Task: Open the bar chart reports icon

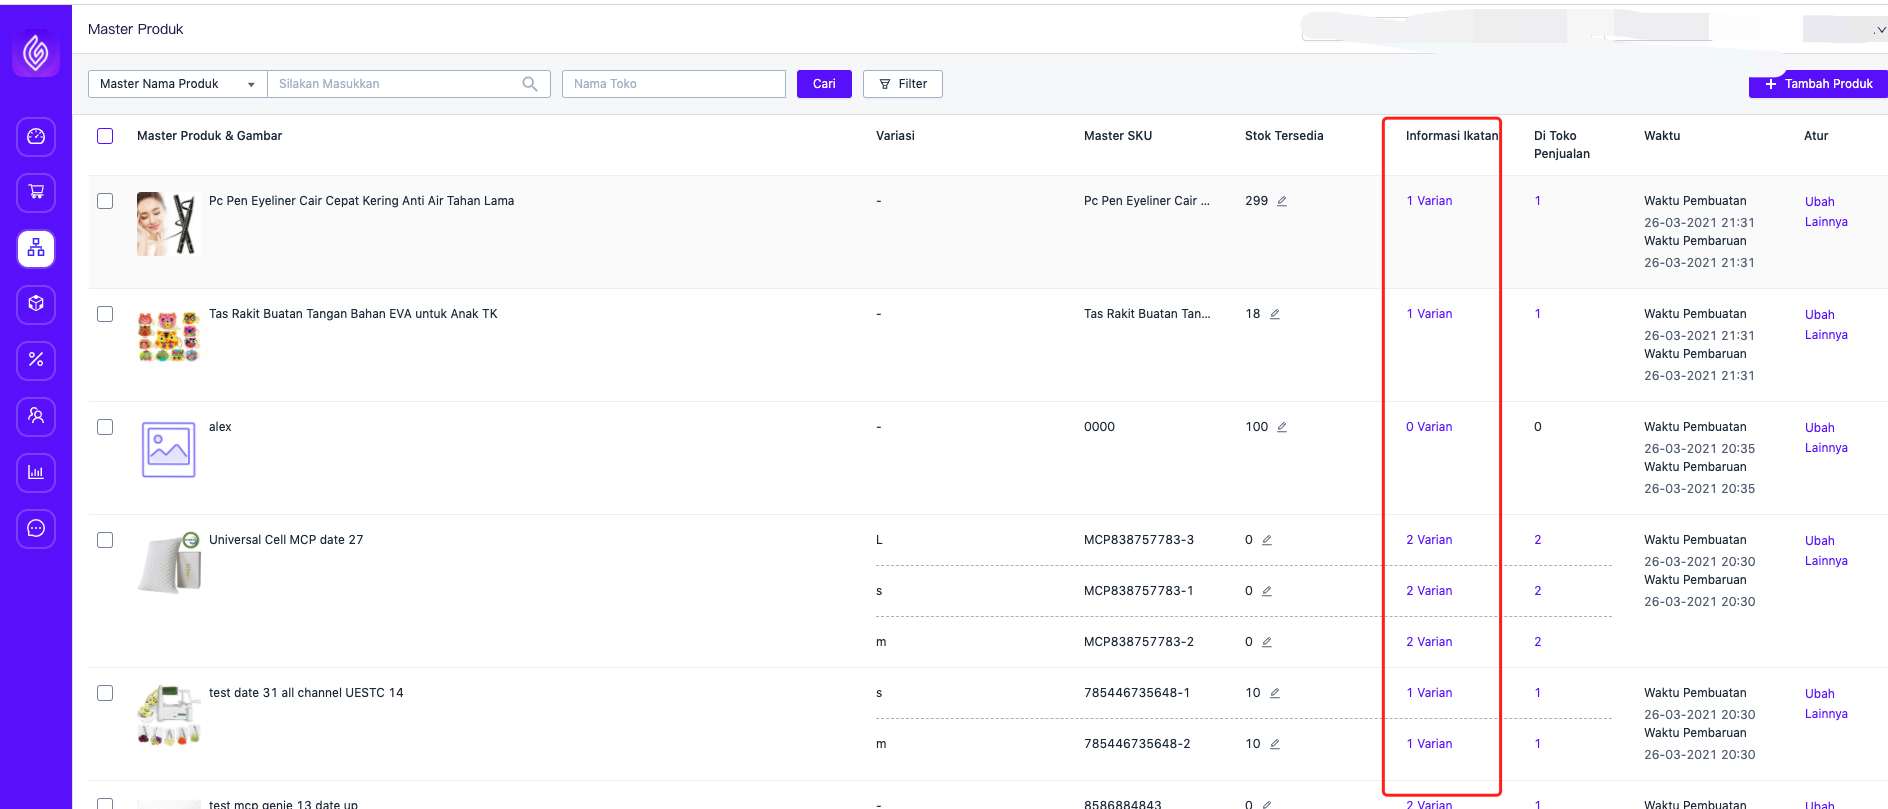Action: 36,472
